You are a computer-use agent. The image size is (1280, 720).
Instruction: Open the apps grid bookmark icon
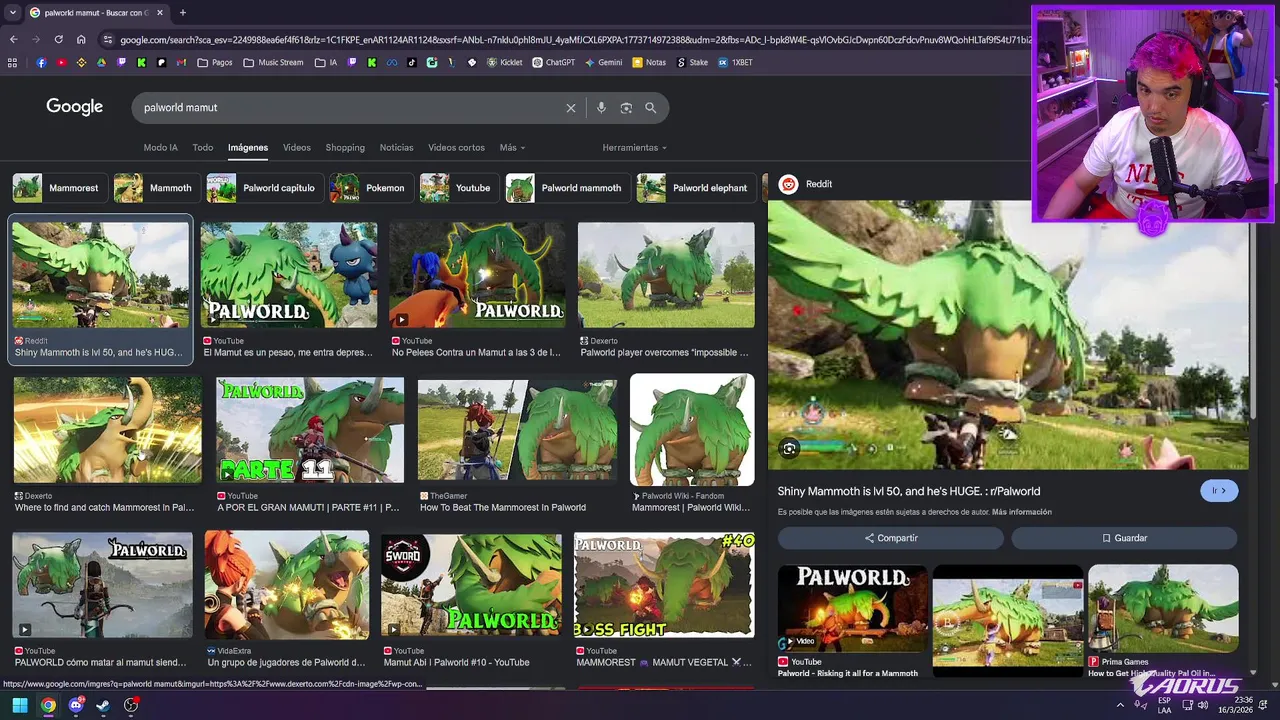[x=12, y=62]
